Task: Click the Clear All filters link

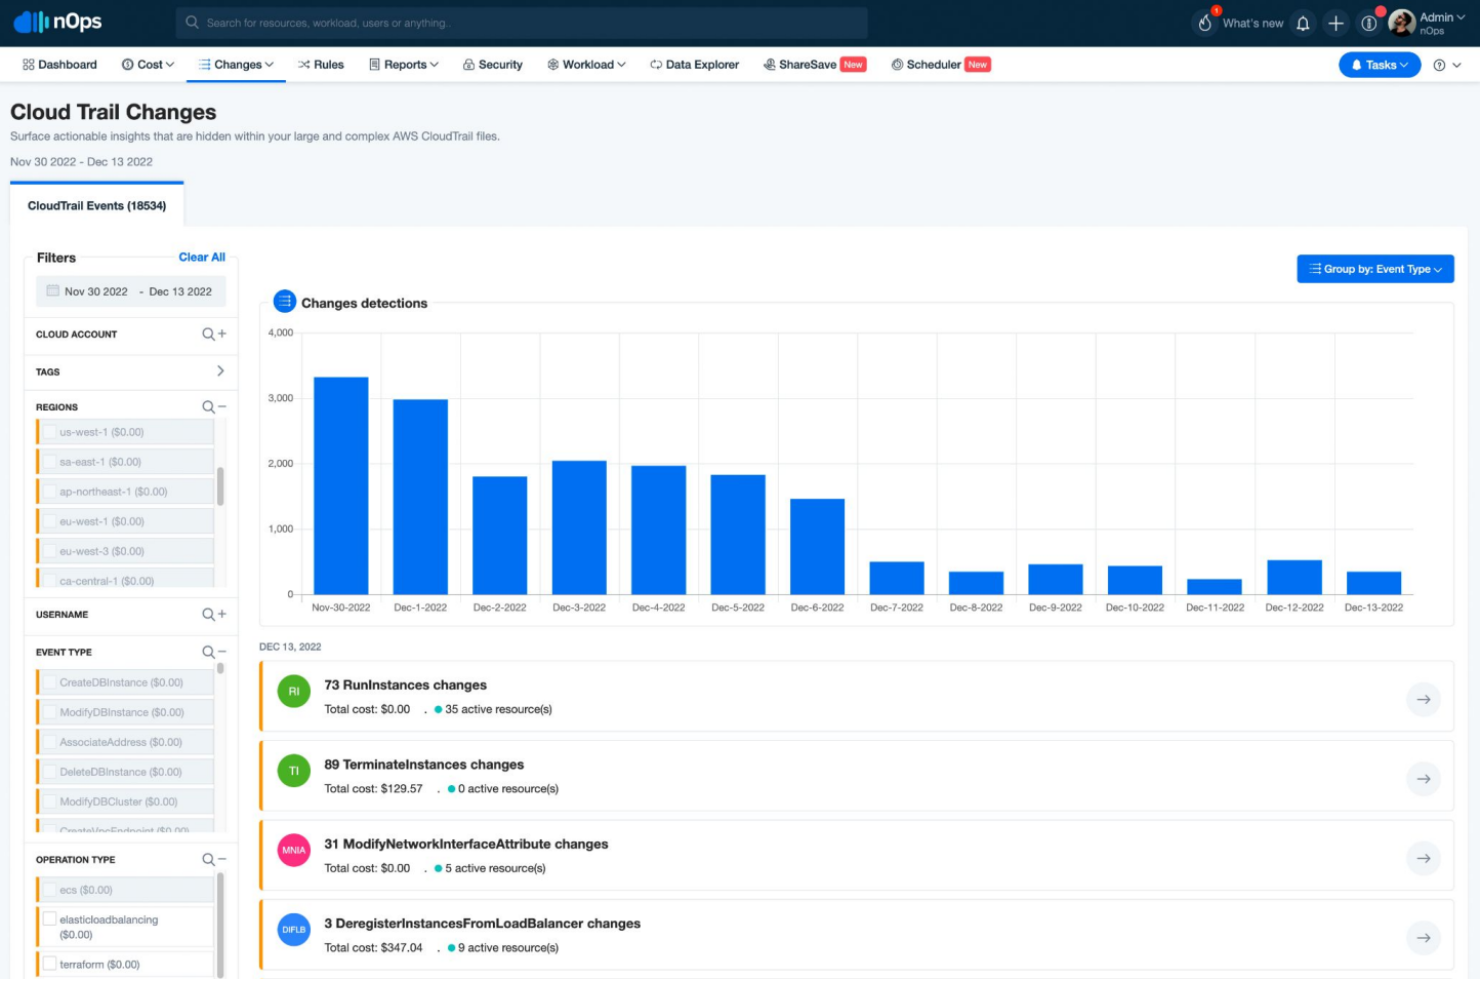Action: [x=202, y=257]
